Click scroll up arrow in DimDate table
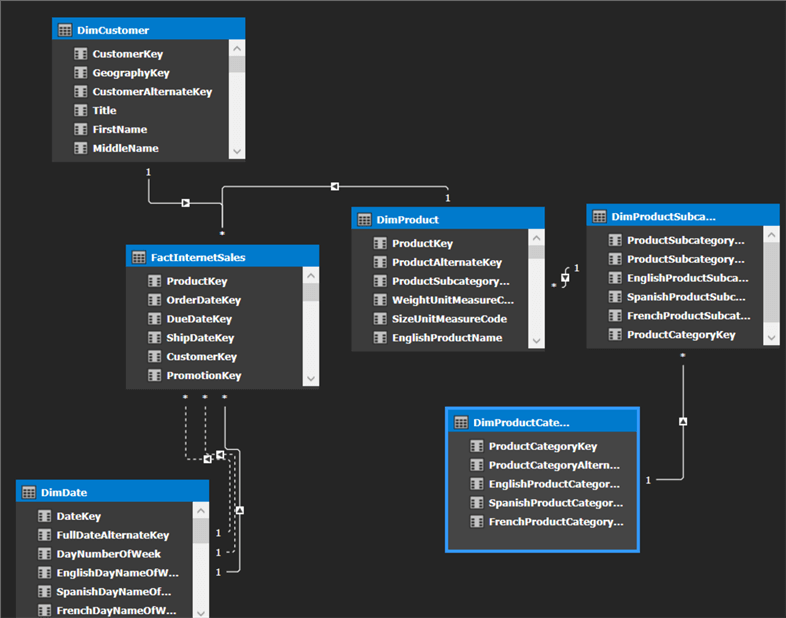The width and height of the screenshot is (786, 618). [201, 511]
